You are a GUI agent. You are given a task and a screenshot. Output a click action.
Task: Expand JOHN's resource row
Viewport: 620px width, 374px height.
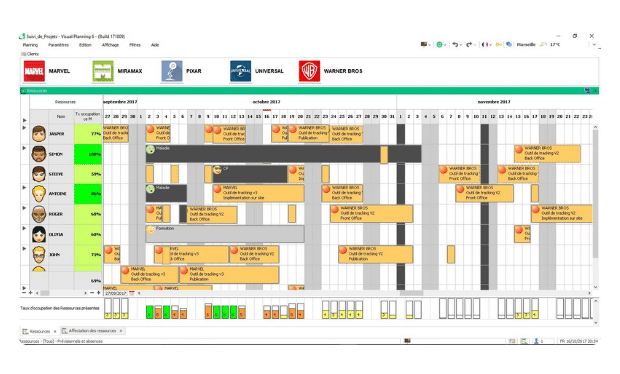[x=25, y=249]
